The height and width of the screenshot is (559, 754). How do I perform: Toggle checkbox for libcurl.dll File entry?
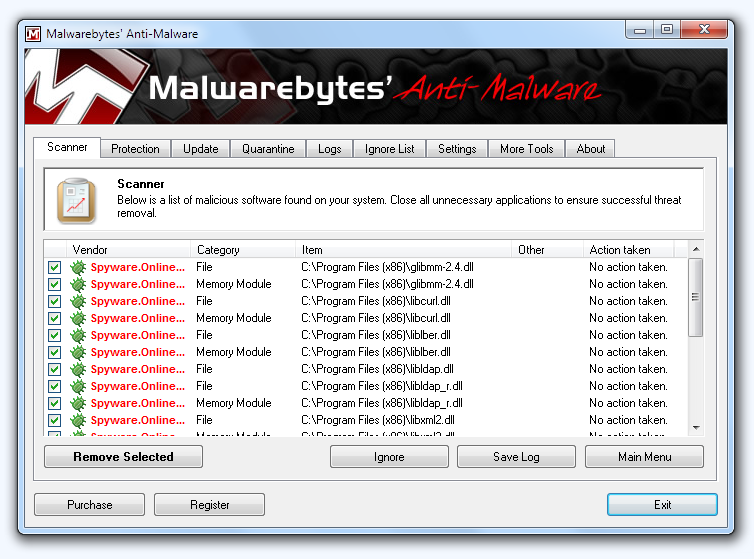pos(54,301)
